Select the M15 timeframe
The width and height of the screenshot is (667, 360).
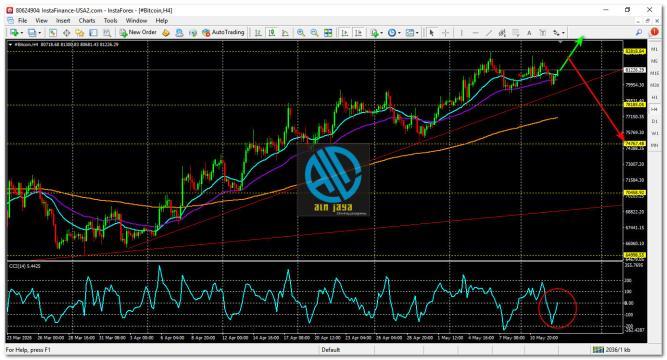coord(655,74)
